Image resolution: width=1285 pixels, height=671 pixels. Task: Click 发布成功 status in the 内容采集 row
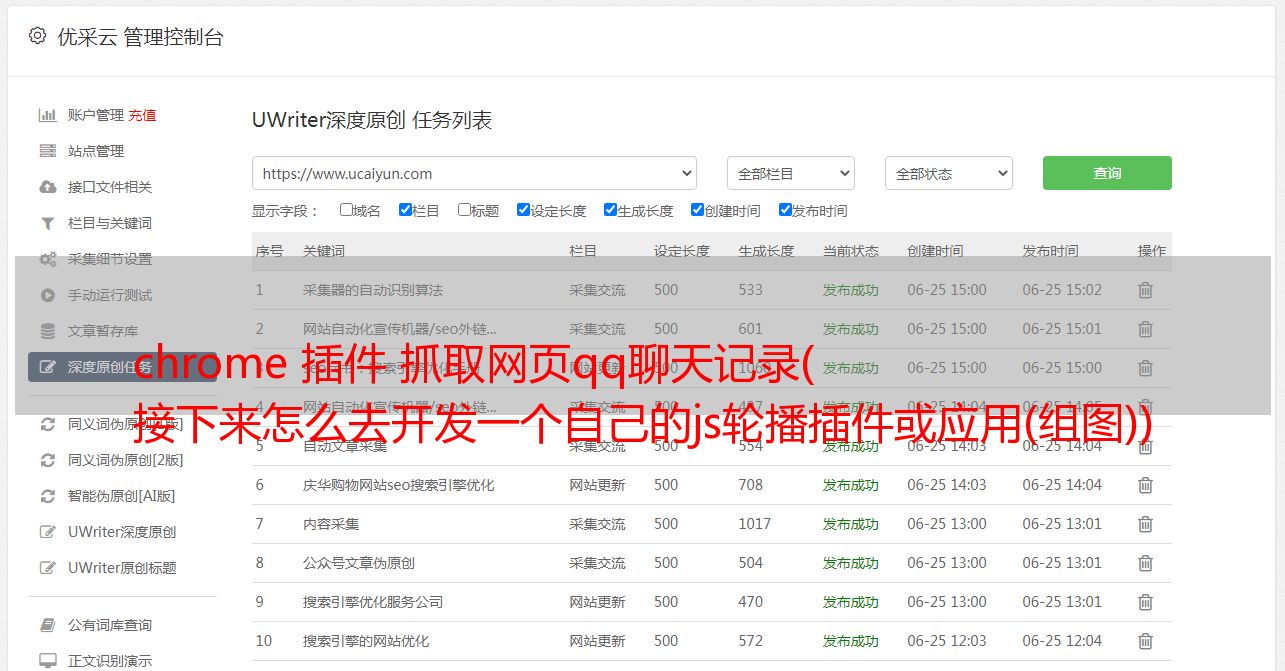pyautogui.click(x=851, y=524)
